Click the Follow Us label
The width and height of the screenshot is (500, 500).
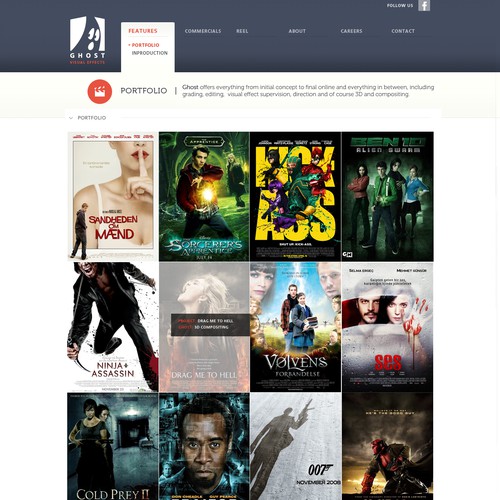[x=400, y=6]
